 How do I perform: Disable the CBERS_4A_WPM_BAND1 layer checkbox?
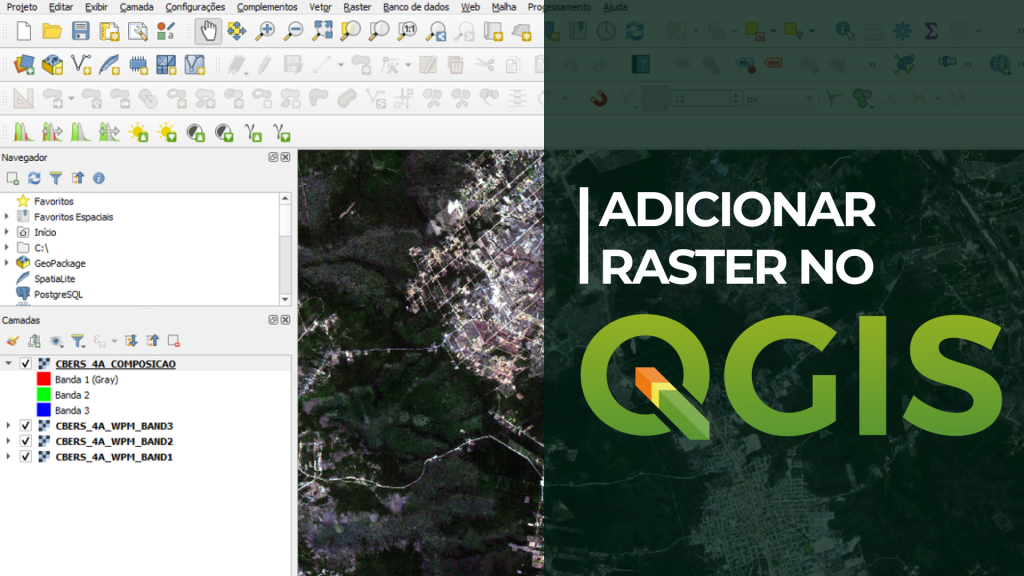coord(26,457)
